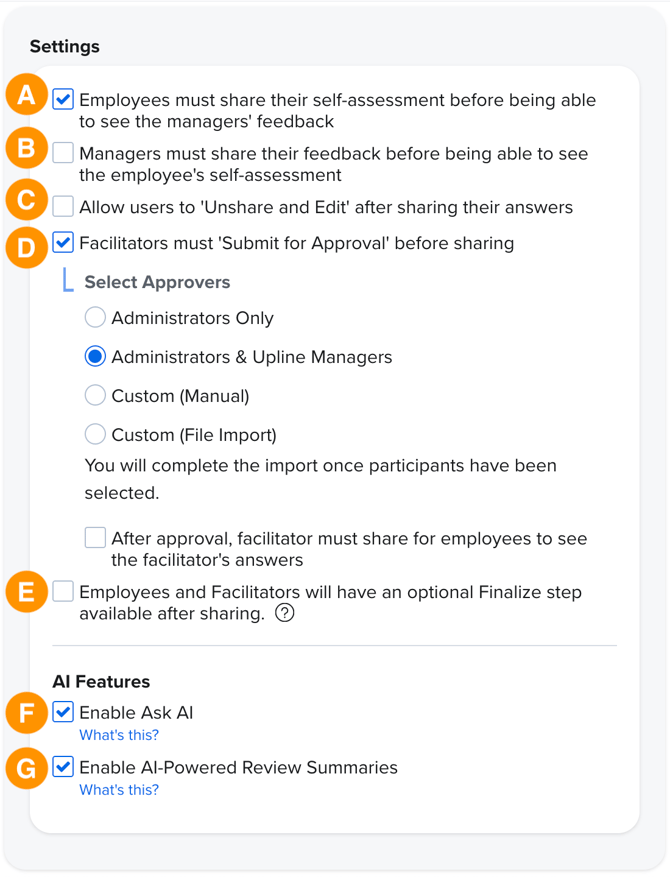Select Custom (Manual) approvers option
The image size is (670, 877).
pos(95,396)
